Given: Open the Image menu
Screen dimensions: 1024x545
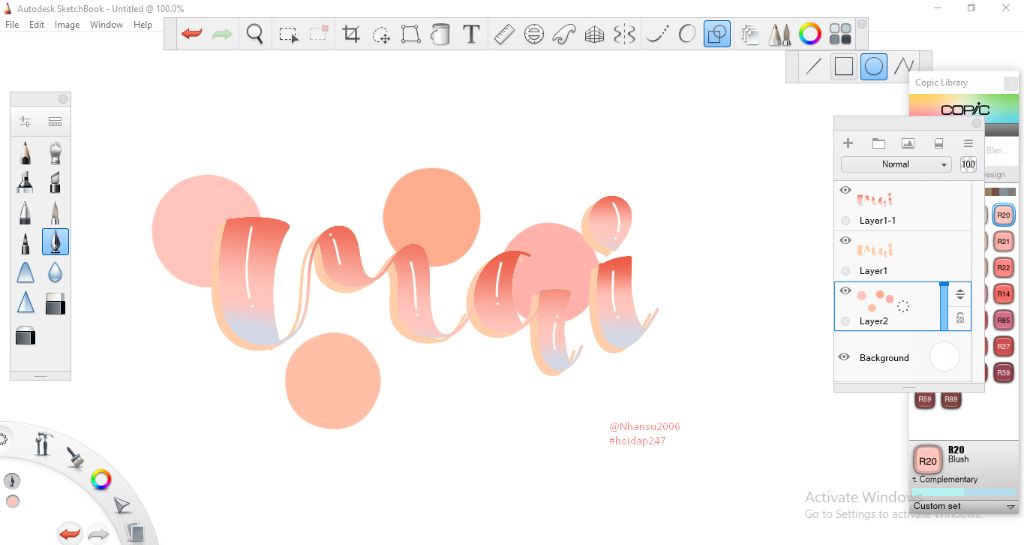Looking at the screenshot, I should click(x=67, y=25).
